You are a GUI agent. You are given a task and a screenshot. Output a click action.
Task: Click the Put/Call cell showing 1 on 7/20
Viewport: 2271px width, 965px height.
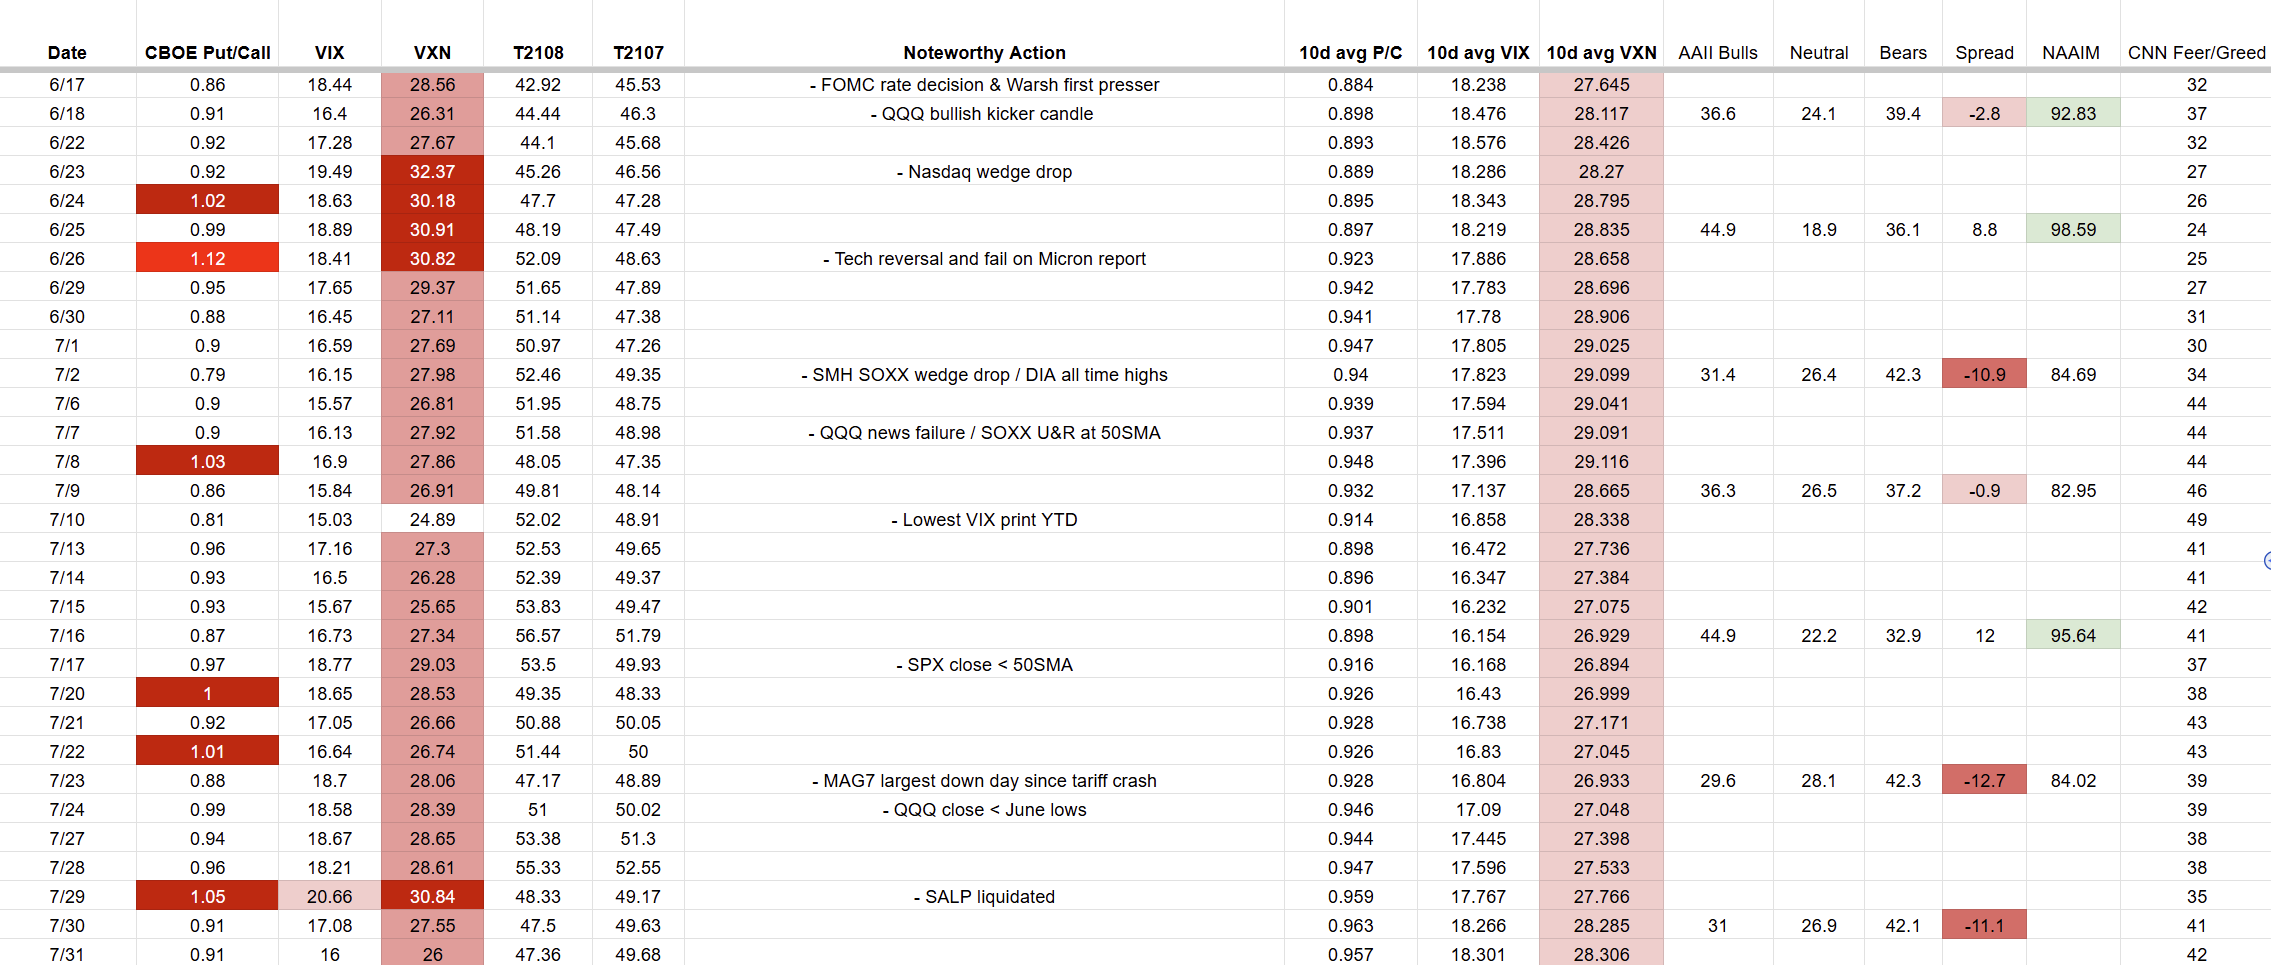click(x=207, y=694)
